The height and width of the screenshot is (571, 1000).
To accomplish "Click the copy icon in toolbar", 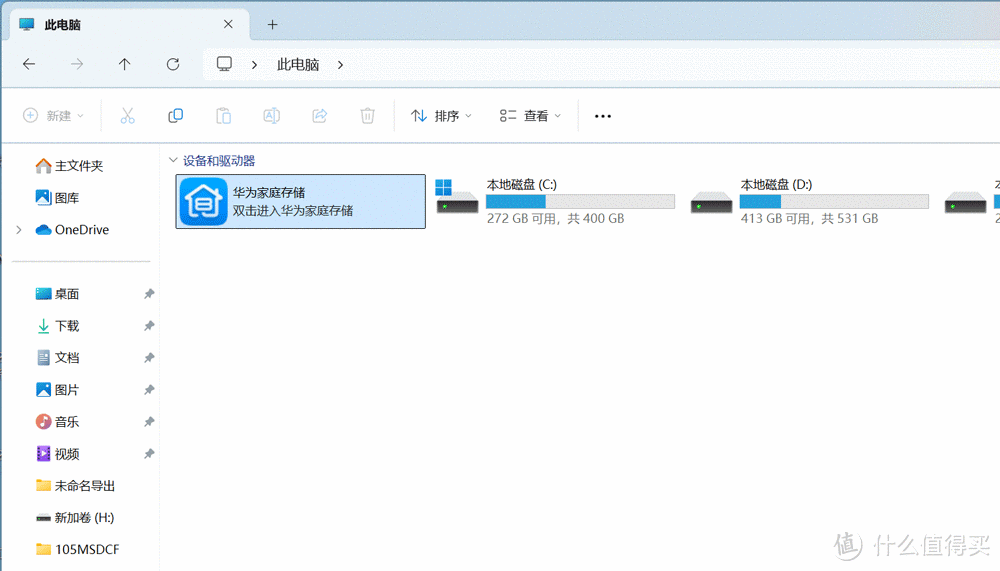I will click(x=175, y=115).
